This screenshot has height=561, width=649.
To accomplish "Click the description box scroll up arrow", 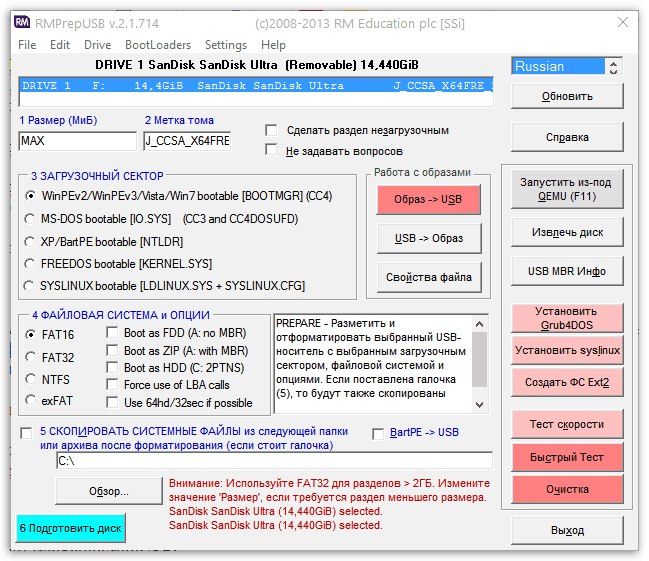I will point(479,324).
